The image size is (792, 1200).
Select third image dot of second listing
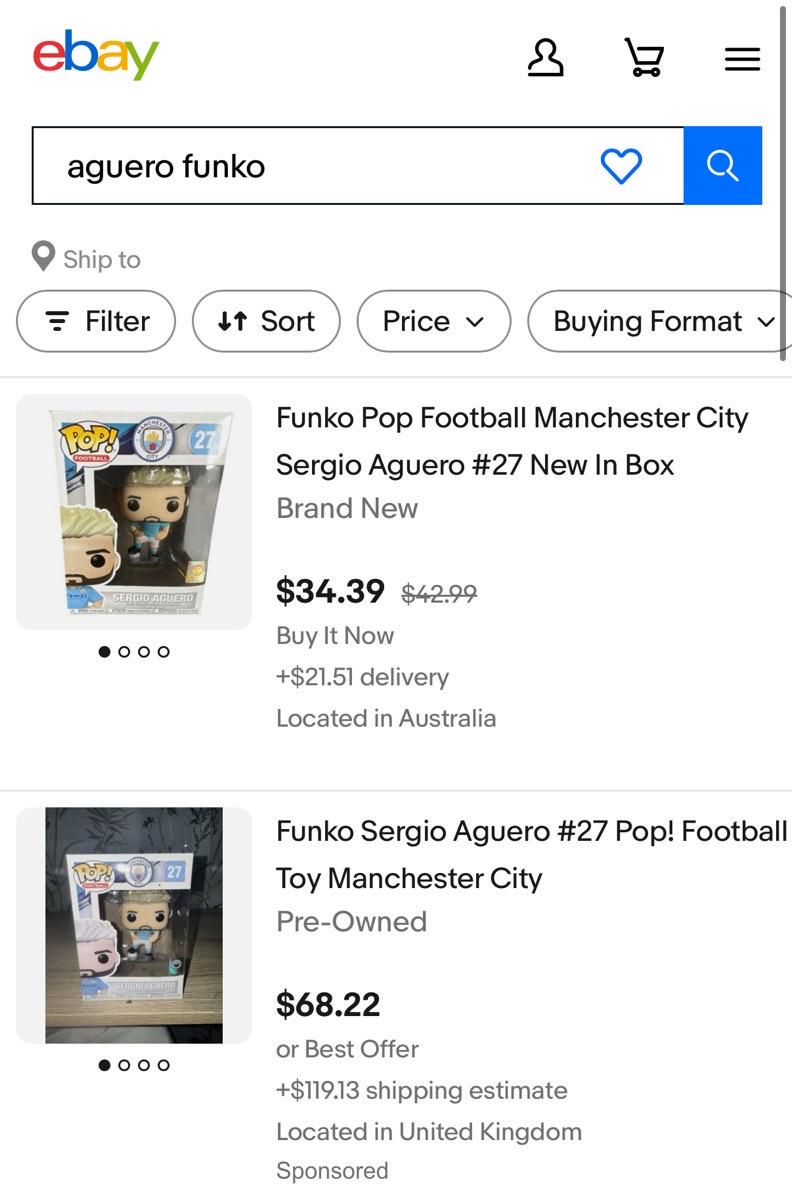144,1065
